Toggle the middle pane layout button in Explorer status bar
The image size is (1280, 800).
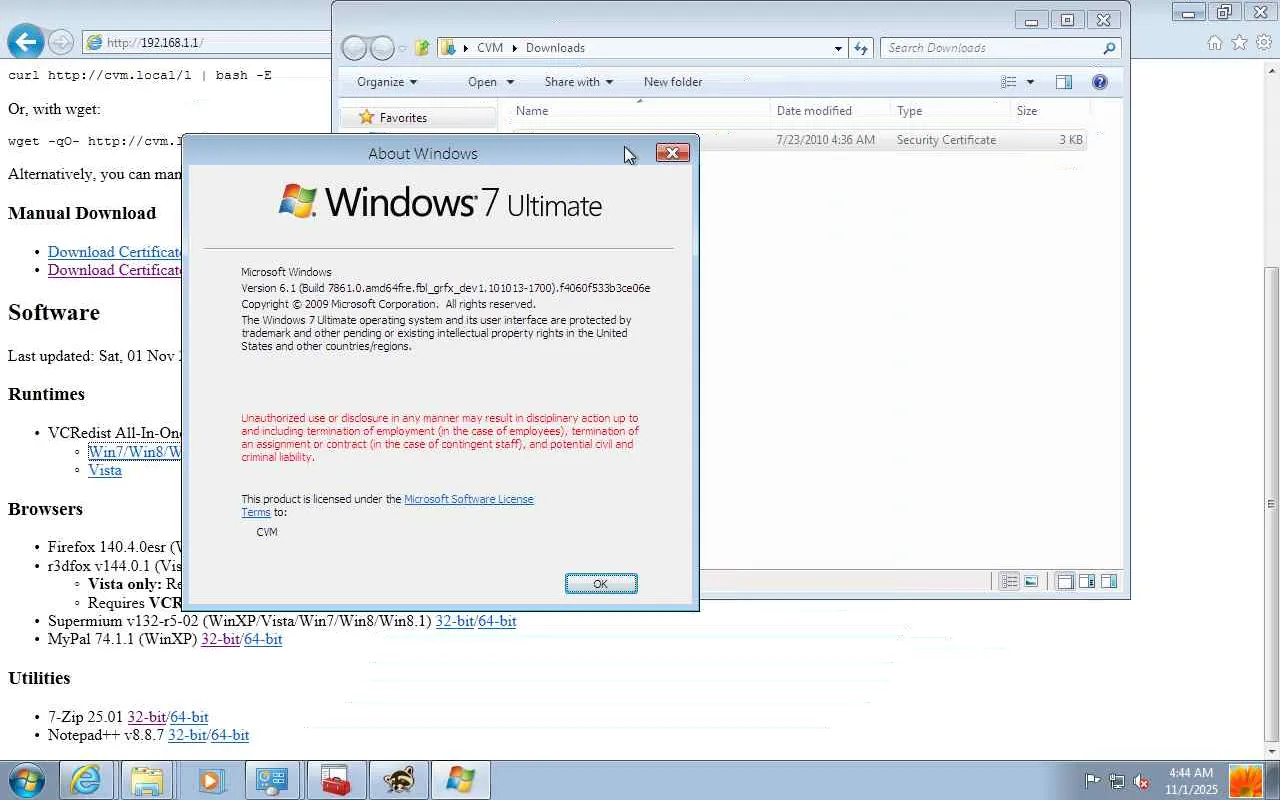coord(1087,581)
